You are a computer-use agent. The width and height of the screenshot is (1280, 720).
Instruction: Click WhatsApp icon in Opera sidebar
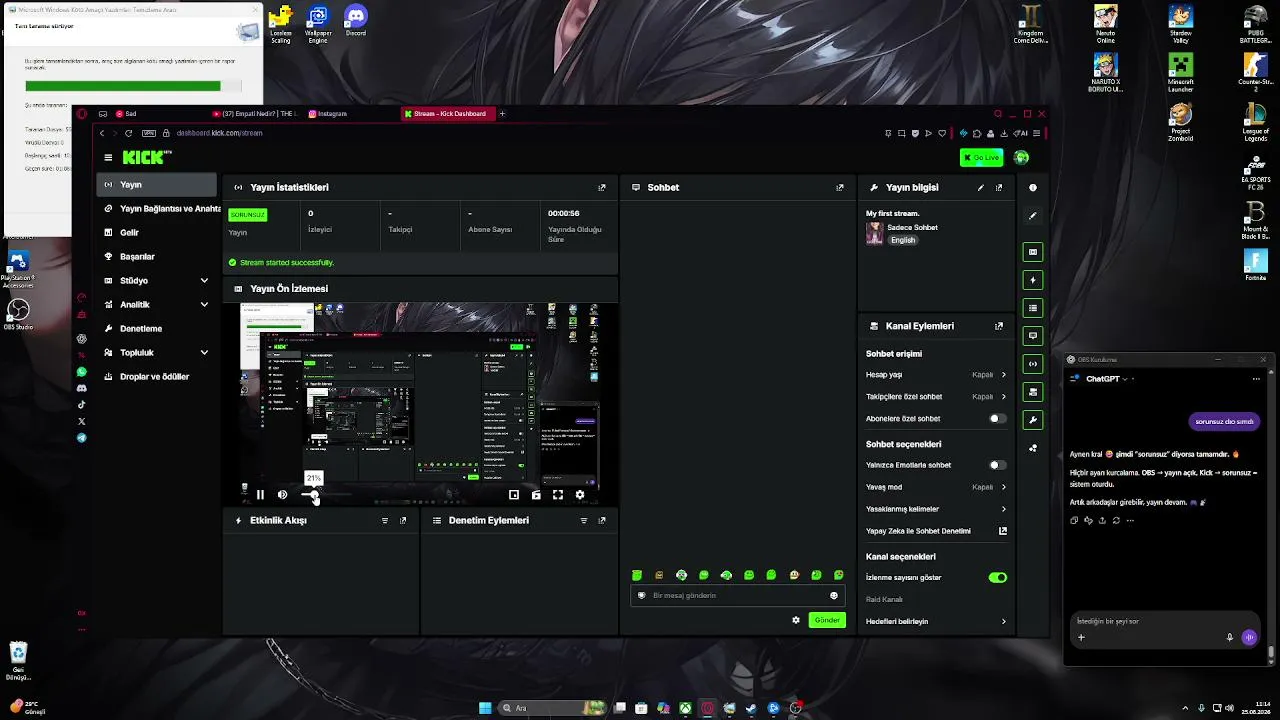coord(82,371)
